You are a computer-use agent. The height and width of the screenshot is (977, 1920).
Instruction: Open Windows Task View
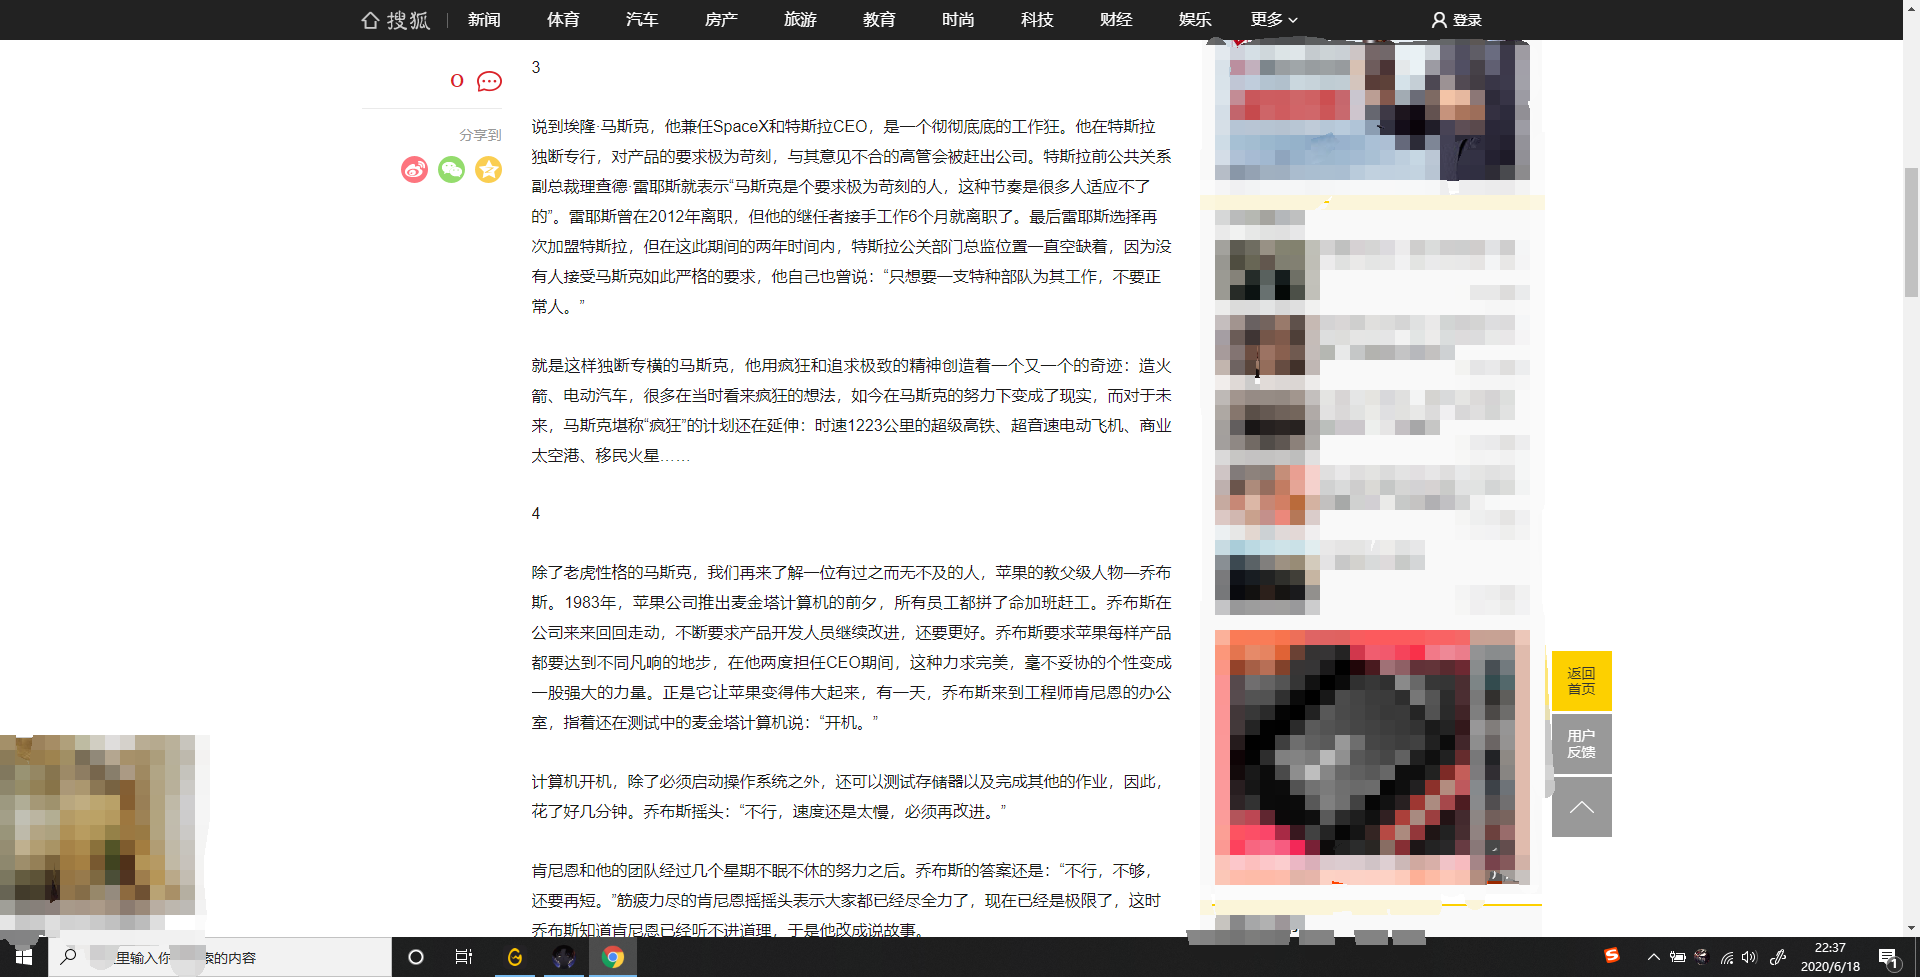464,957
